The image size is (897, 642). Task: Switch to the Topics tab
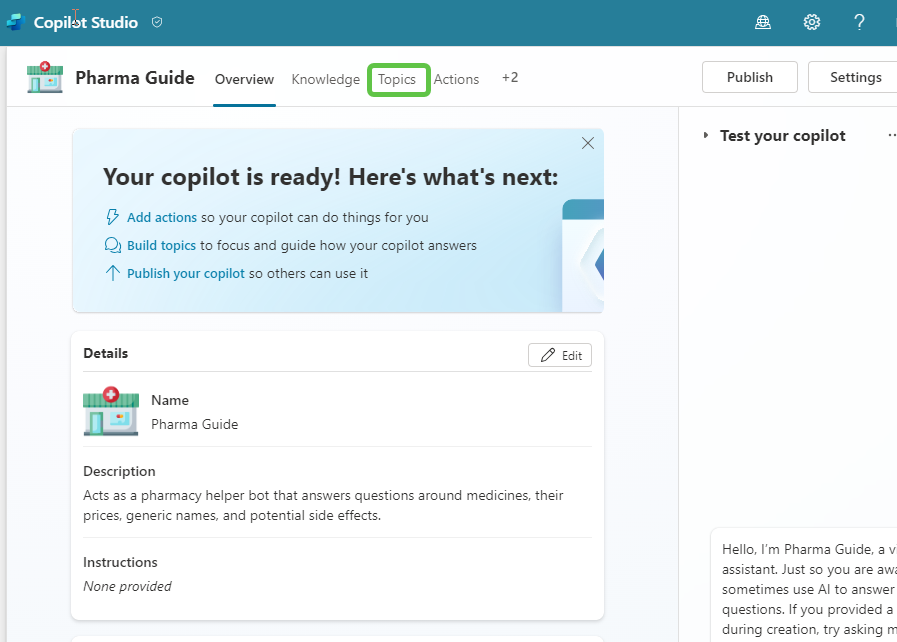397,80
